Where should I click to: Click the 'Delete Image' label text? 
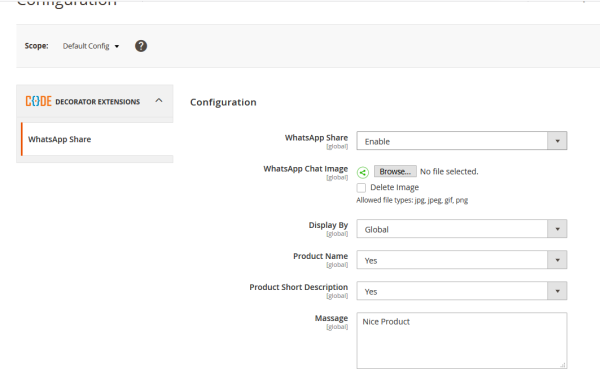coord(395,187)
